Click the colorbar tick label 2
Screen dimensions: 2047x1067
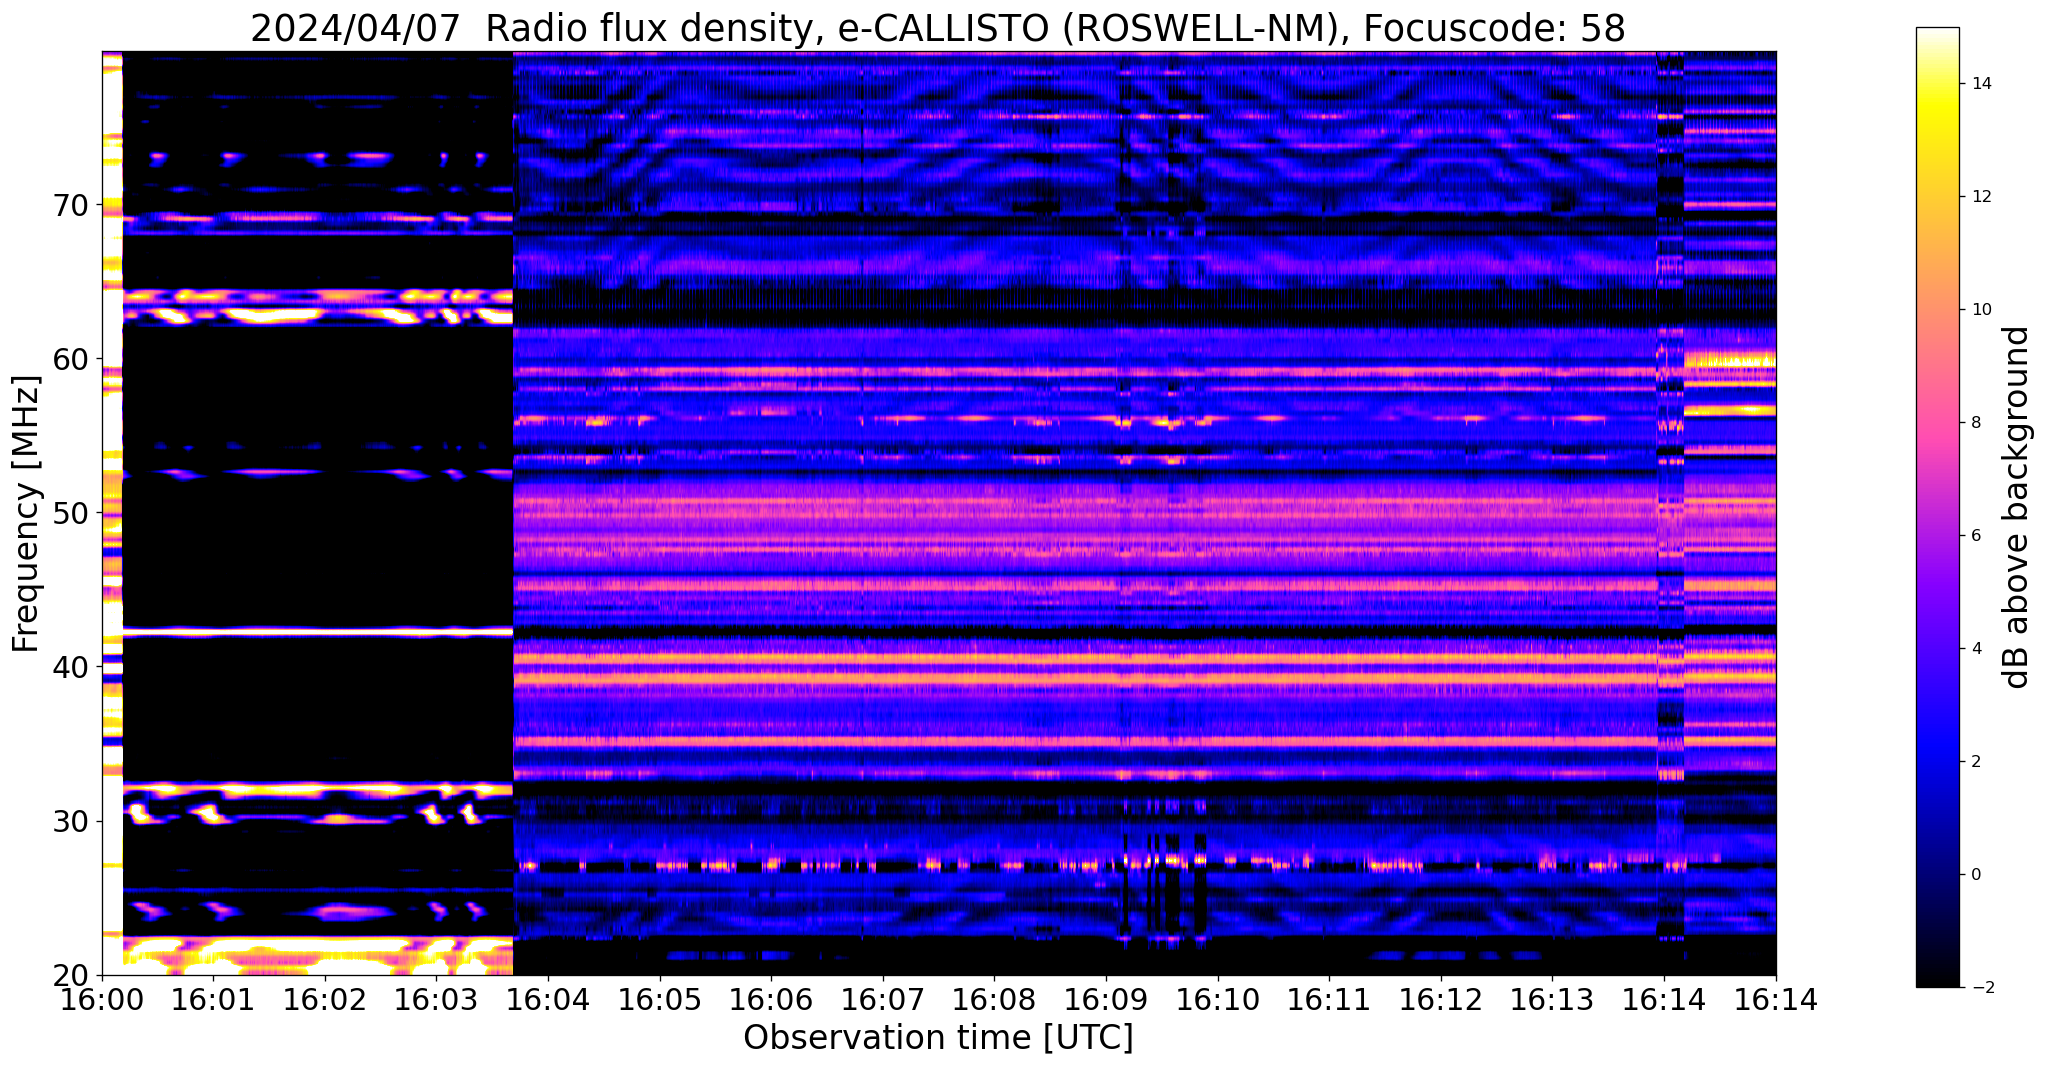pos(1975,762)
